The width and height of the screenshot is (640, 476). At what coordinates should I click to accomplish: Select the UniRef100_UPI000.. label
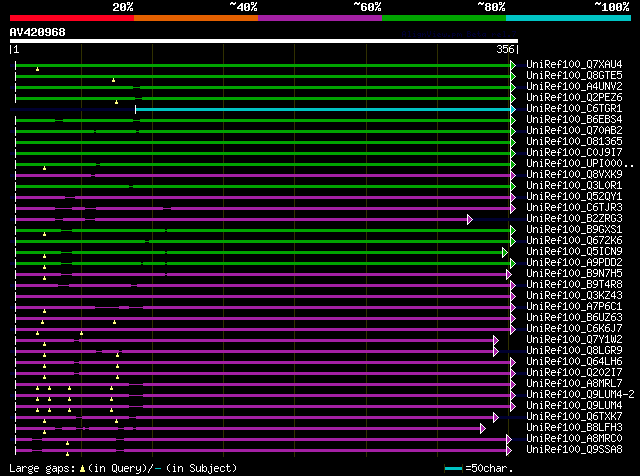tap(580, 164)
